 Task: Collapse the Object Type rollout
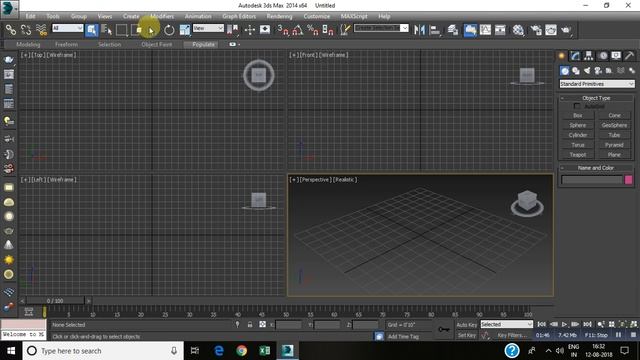tap(596, 98)
